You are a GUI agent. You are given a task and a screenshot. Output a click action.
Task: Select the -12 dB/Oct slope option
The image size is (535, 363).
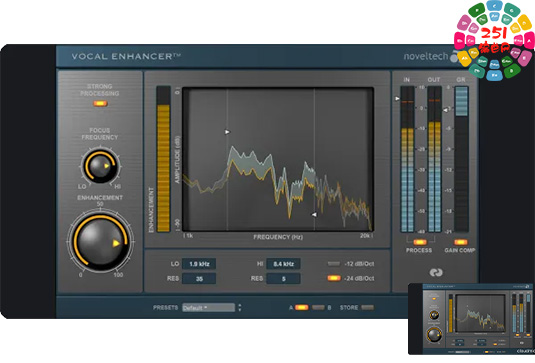click(334, 264)
